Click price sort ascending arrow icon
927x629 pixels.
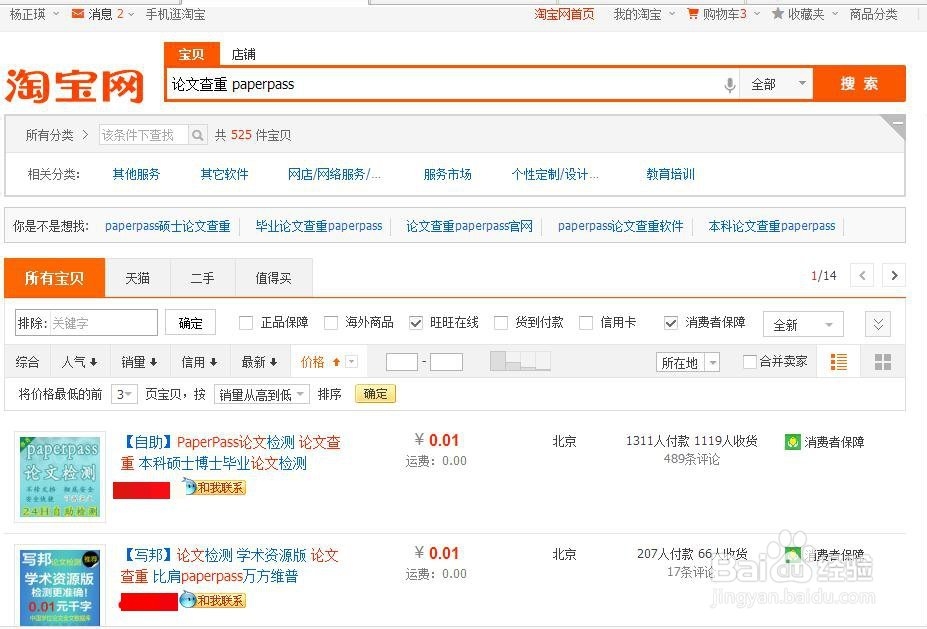point(336,362)
